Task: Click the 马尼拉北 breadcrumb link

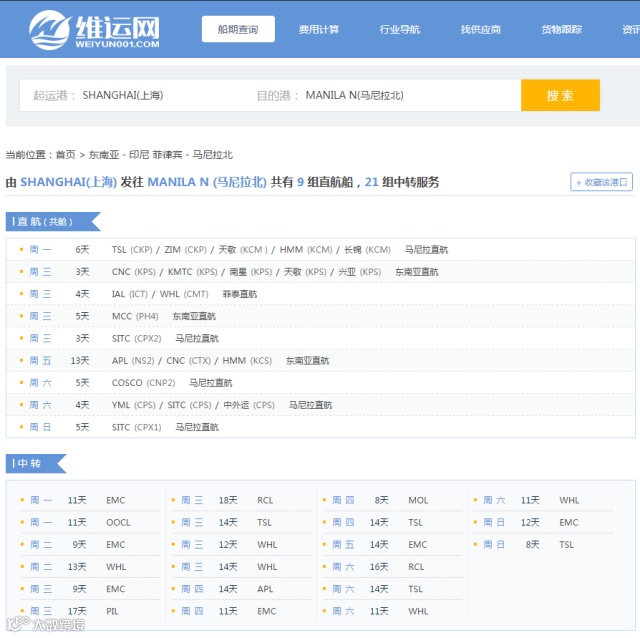Action: point(212,155)
